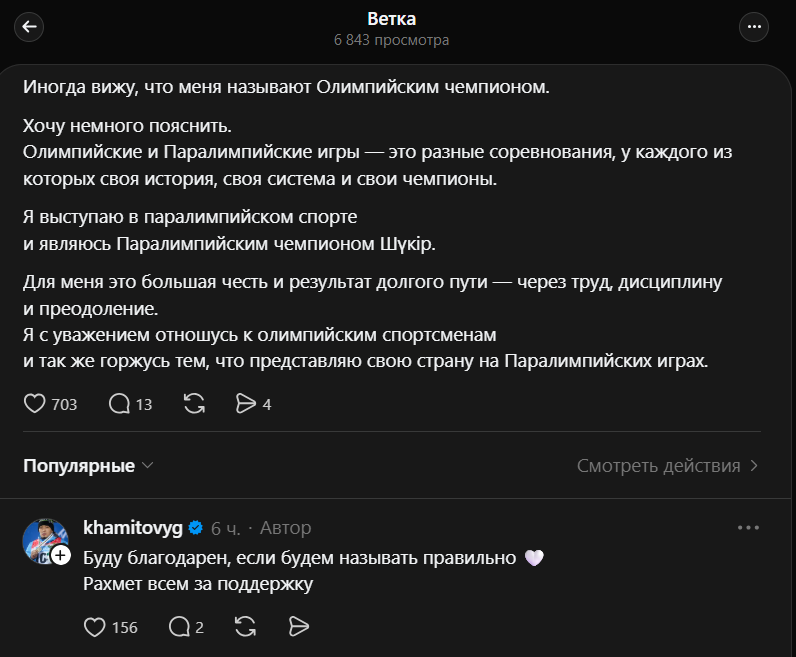
Task: Expand the Популярные sort dropdown
Action: (x=89, y=466)
